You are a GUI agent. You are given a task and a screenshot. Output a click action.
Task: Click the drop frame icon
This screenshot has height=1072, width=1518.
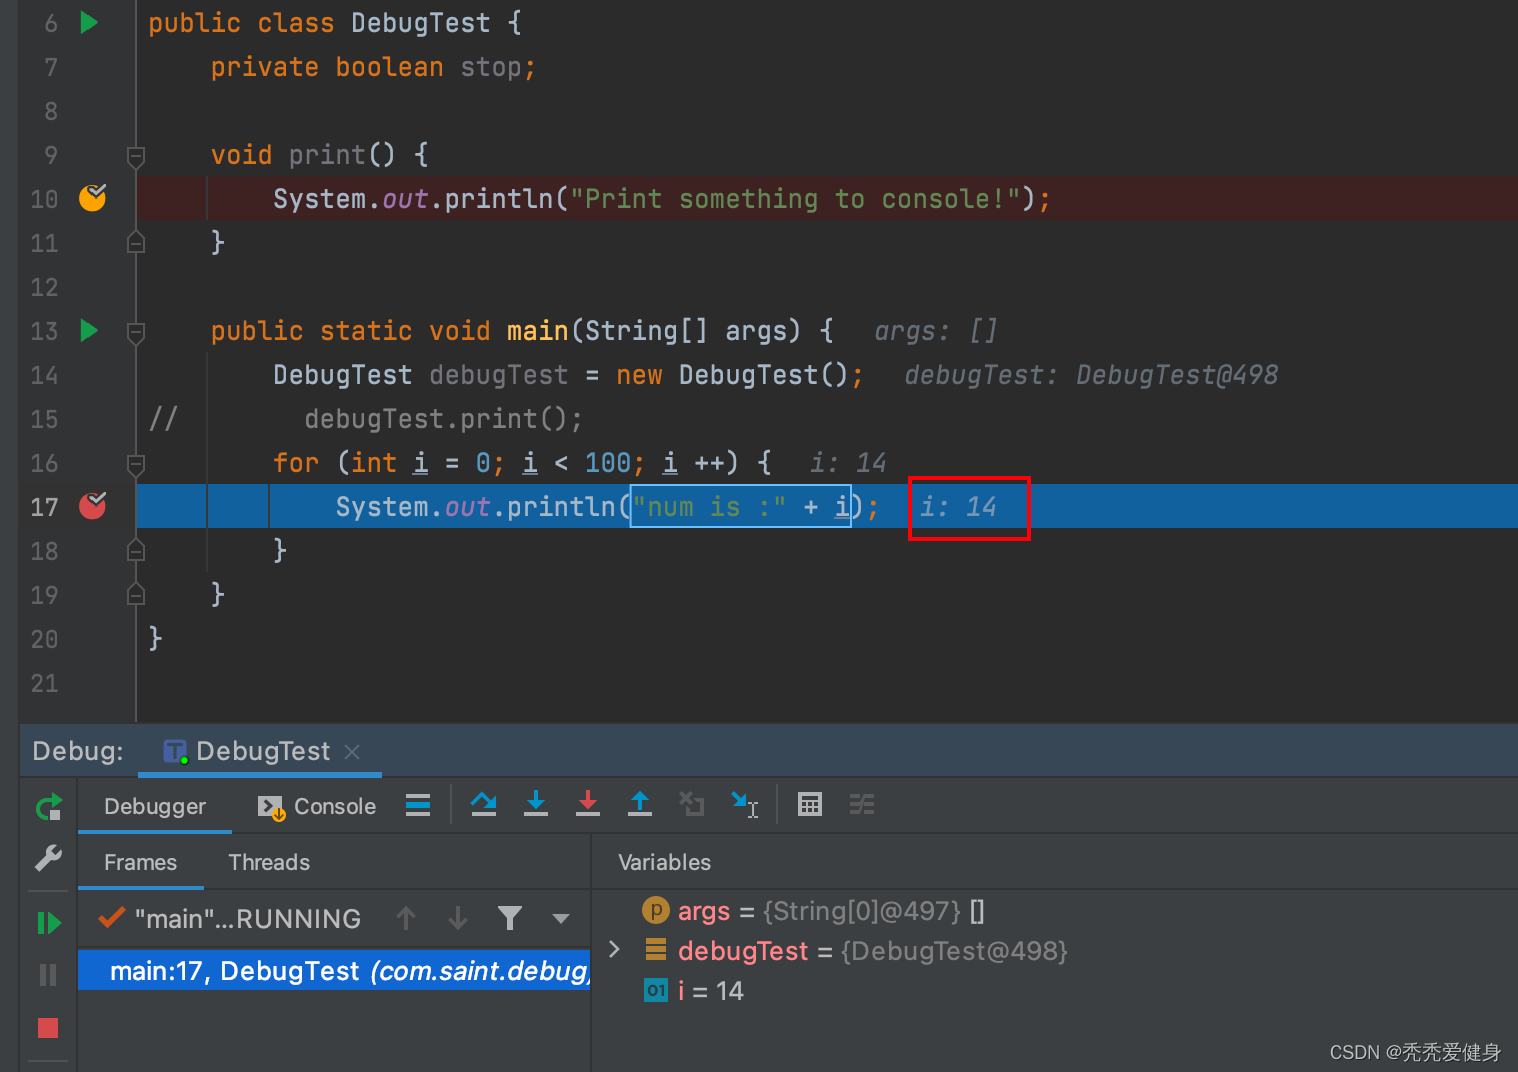tap(692, 804)
